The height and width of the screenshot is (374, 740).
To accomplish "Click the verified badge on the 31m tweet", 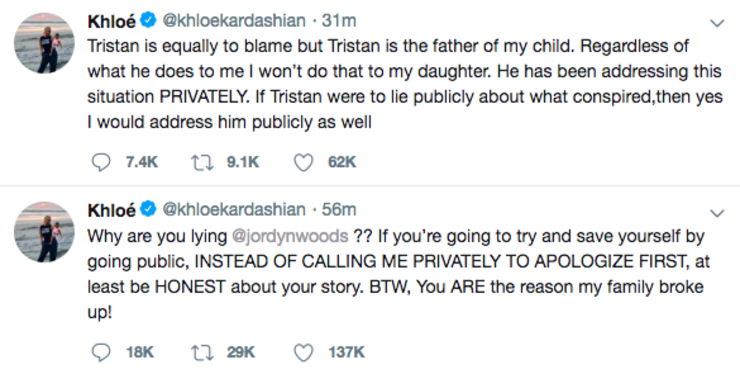I will pos(148,20).
